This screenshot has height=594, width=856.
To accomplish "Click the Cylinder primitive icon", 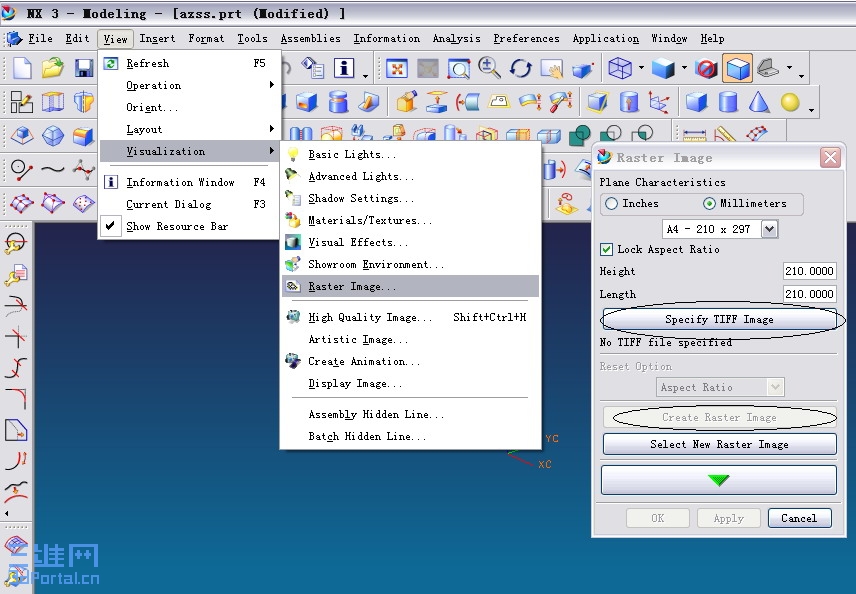I will [x=728, y=102].
